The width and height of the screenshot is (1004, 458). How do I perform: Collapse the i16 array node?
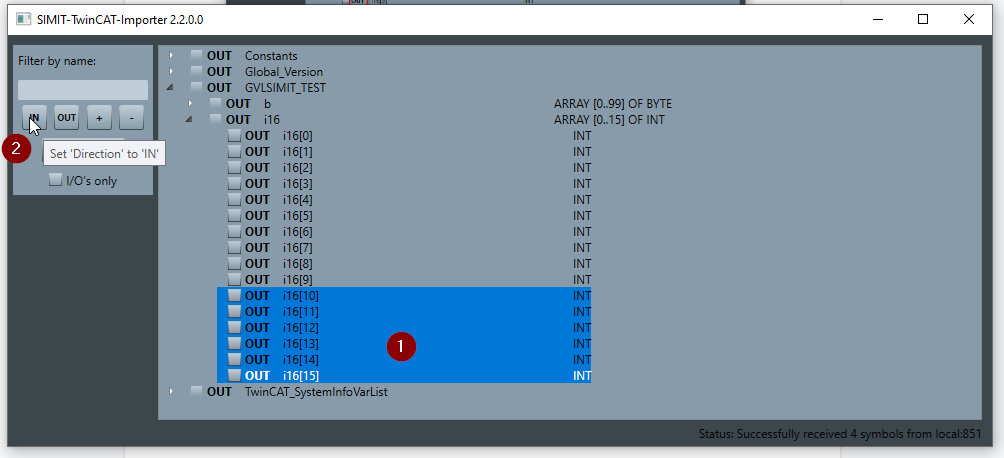[x=190, y=119]
